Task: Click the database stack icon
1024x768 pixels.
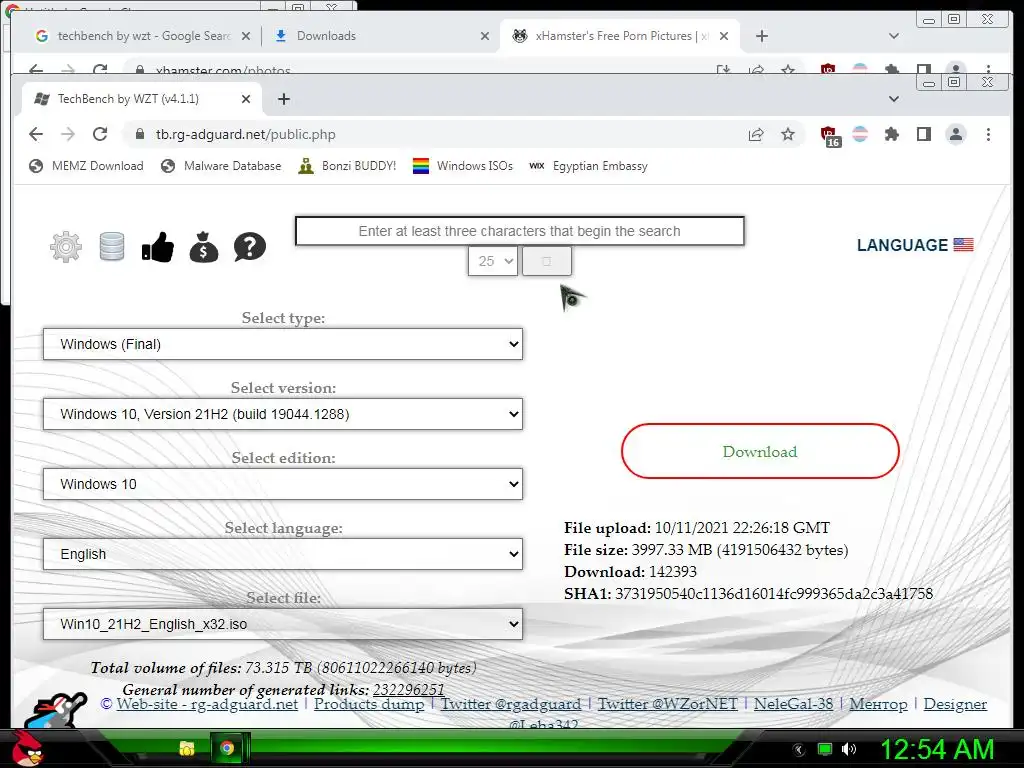Action: tap(112, 247)
